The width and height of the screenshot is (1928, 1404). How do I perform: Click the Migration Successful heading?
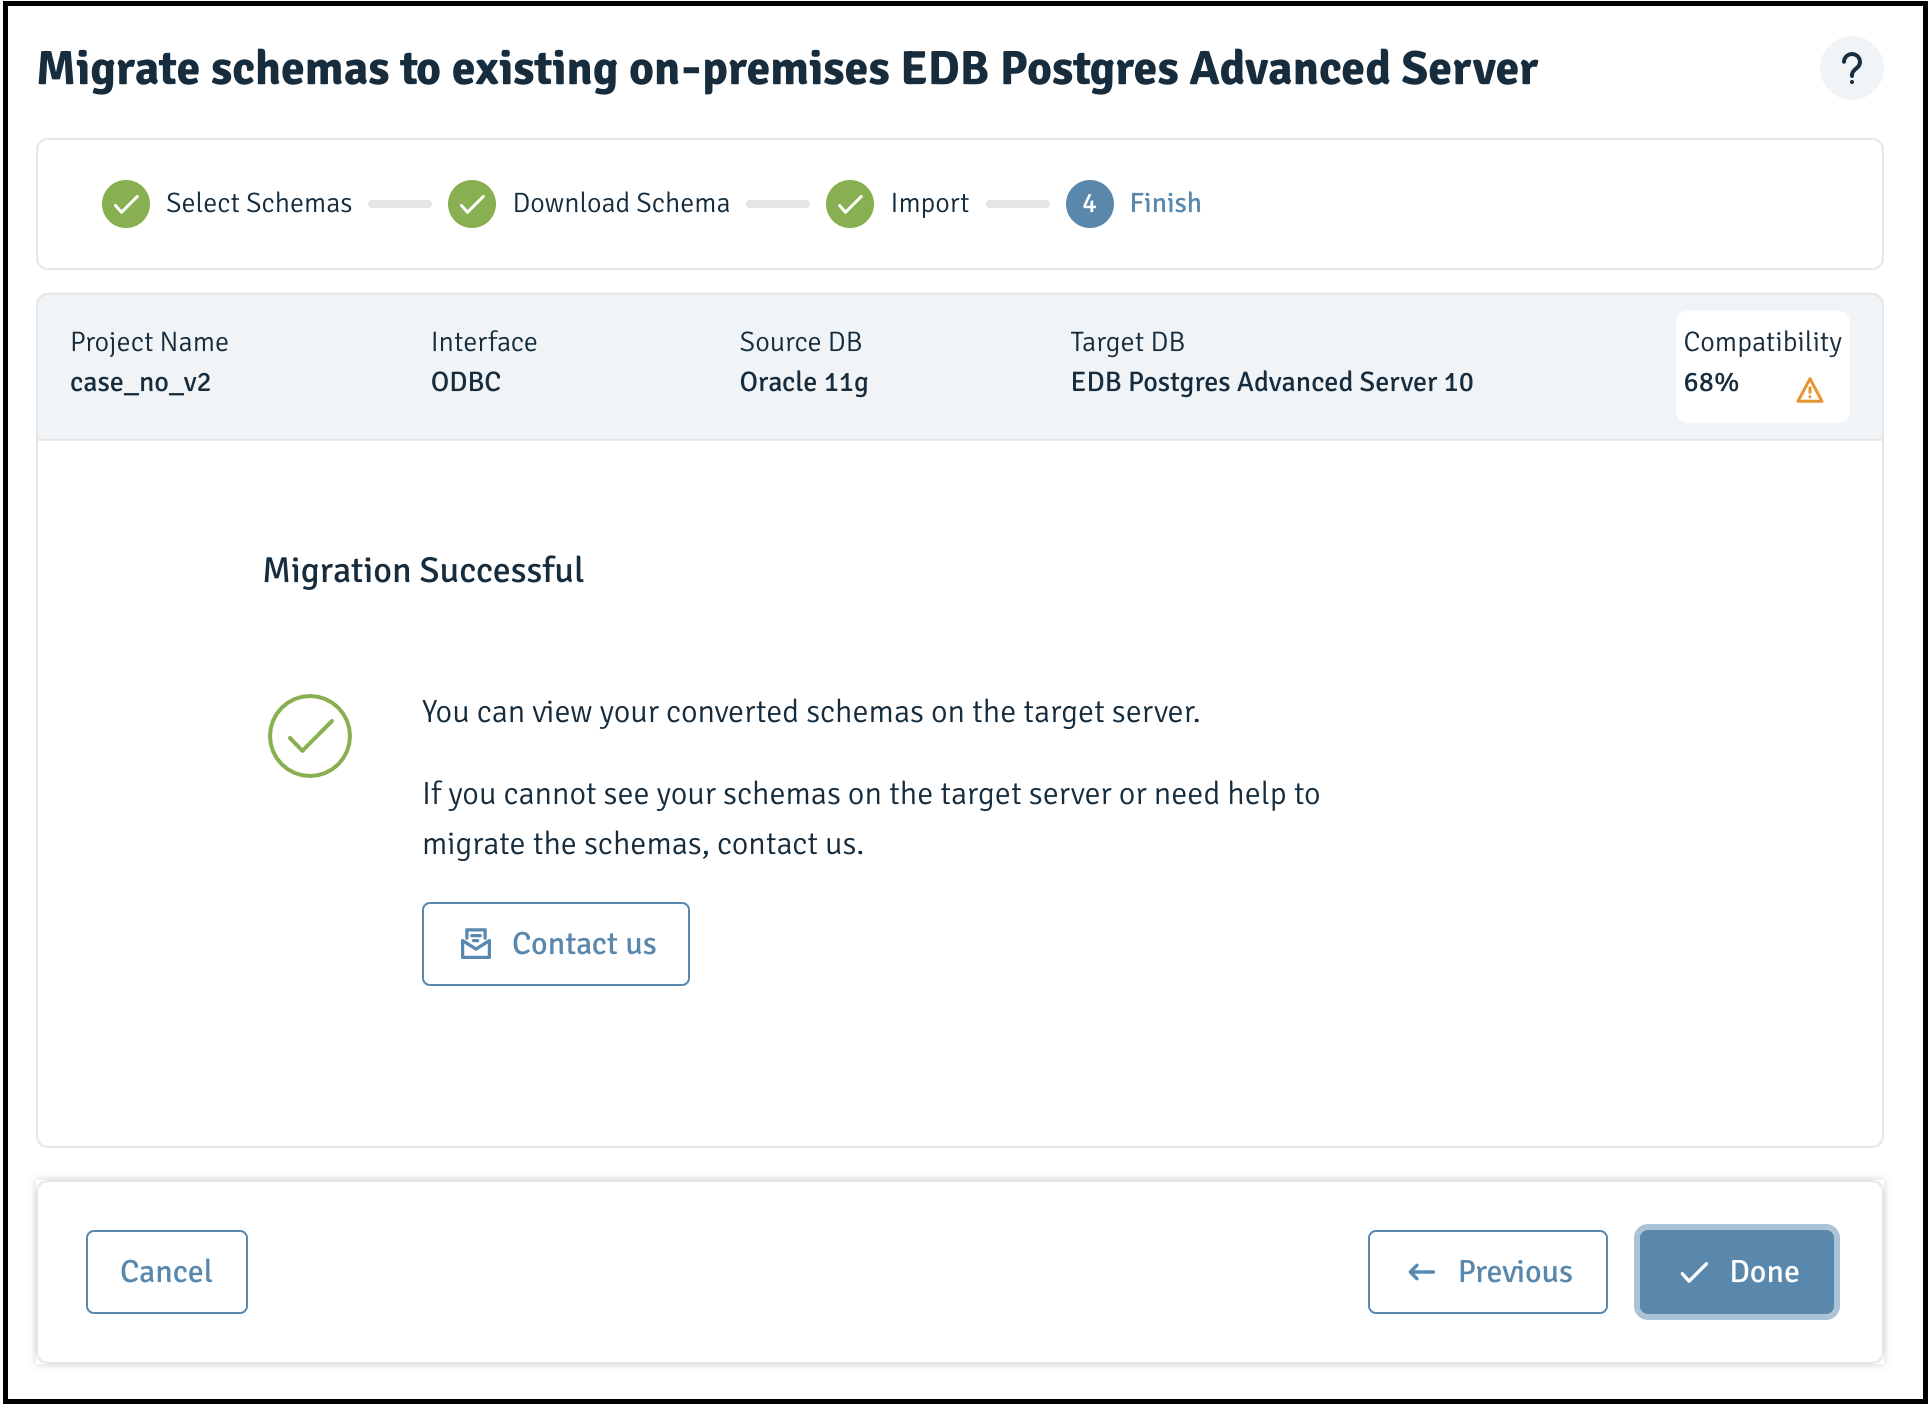pos(423,570)
